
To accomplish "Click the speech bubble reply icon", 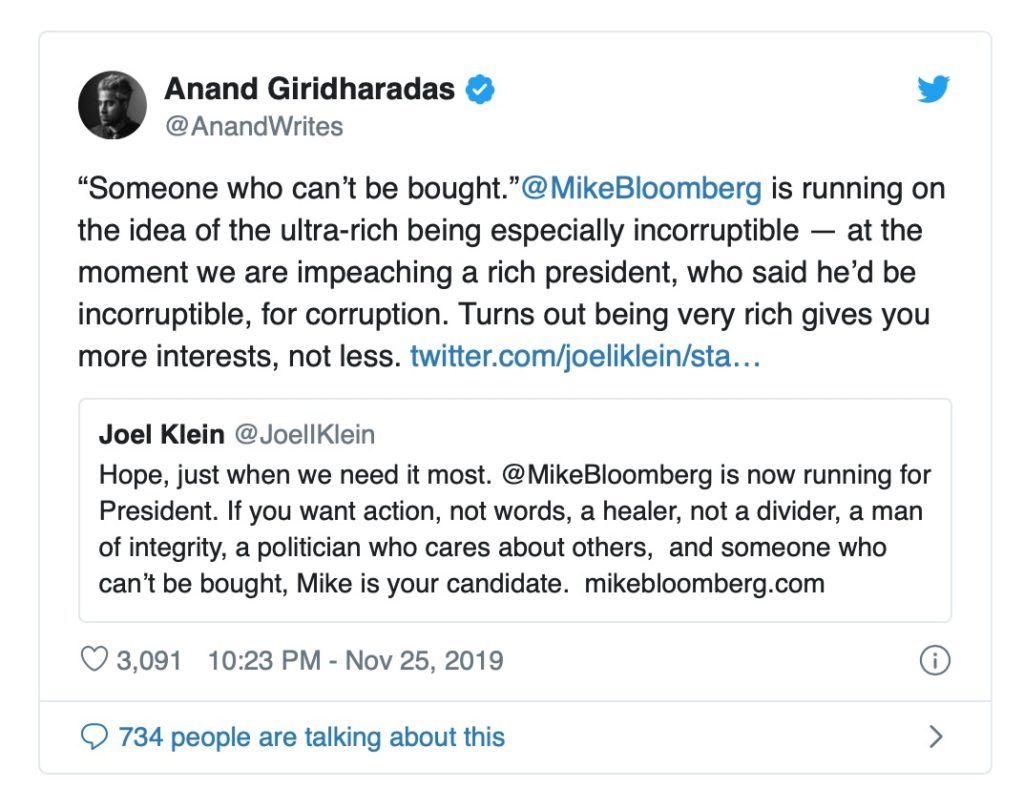I will [93, 738].
